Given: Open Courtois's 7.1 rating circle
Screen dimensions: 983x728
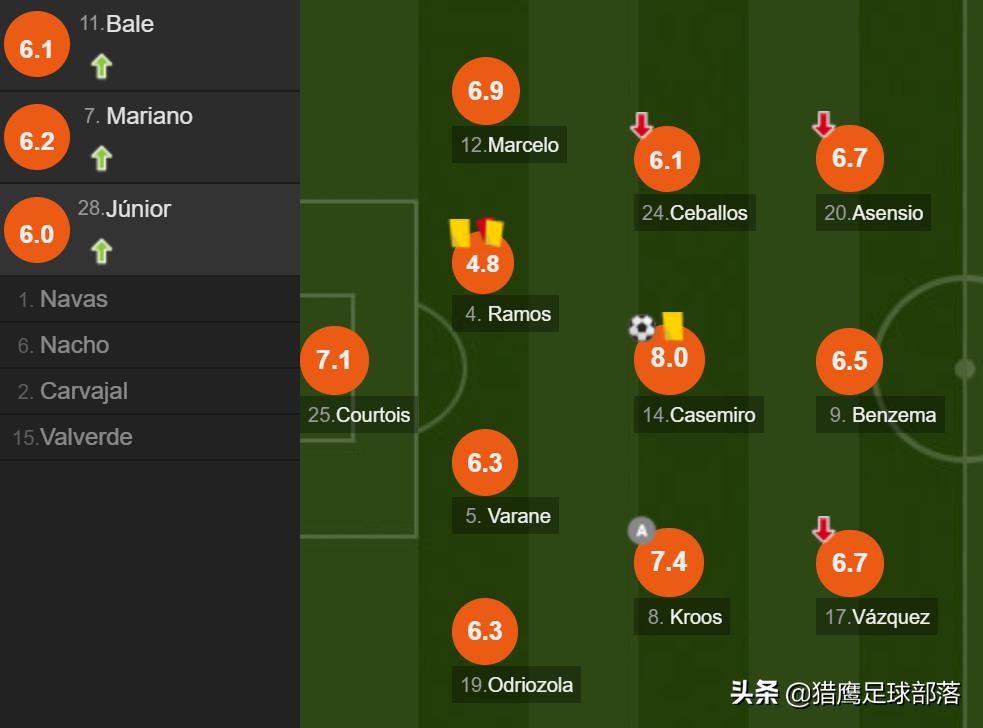Looking at the screenshot, I should 334,360.
